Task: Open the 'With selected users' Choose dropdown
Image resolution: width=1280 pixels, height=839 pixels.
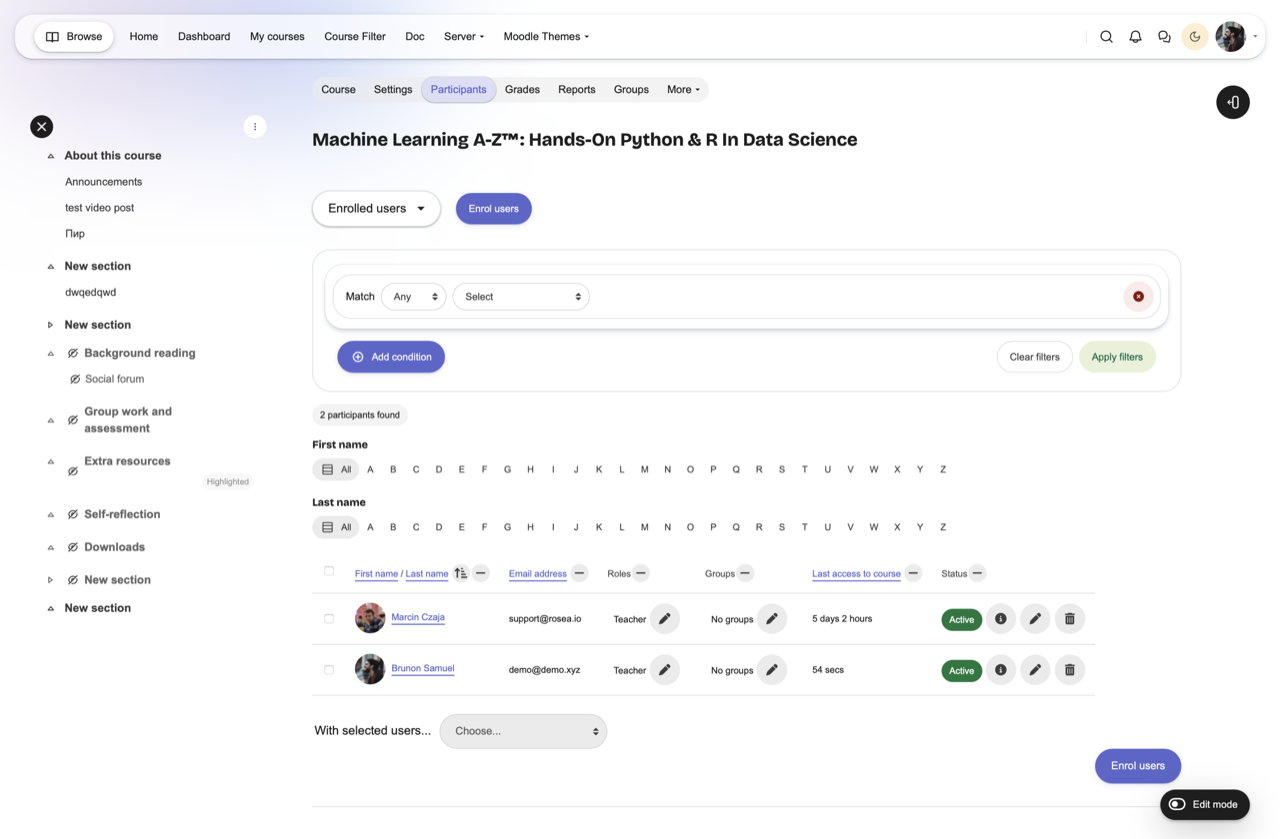Action: 523,731
